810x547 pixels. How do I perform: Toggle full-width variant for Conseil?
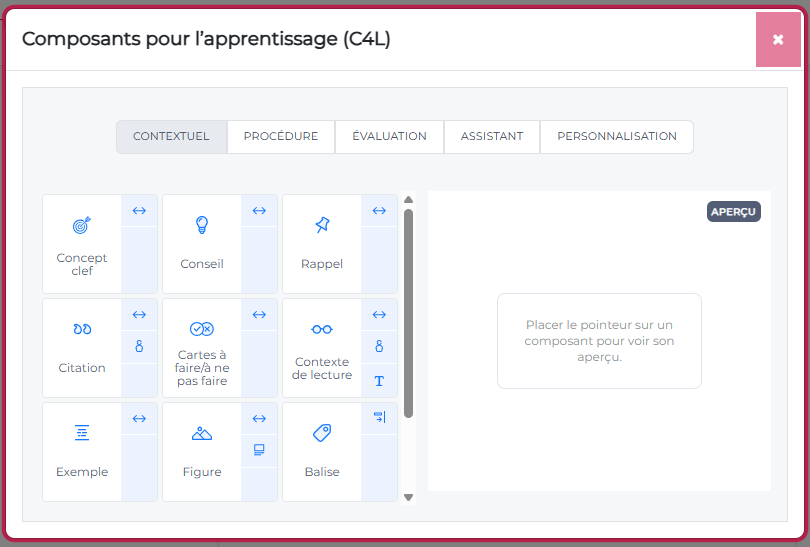coord(259,211)
